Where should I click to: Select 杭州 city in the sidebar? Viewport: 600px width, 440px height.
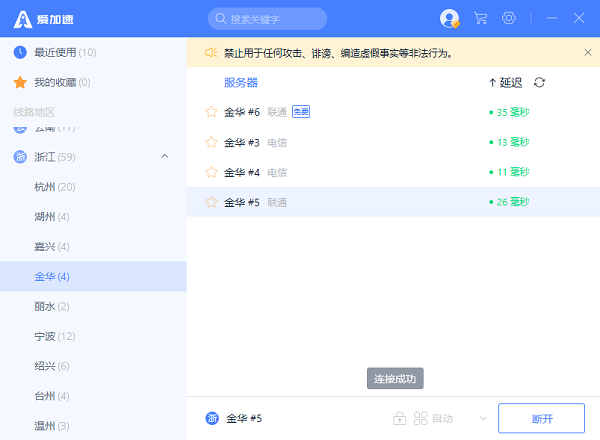(55, 187)
